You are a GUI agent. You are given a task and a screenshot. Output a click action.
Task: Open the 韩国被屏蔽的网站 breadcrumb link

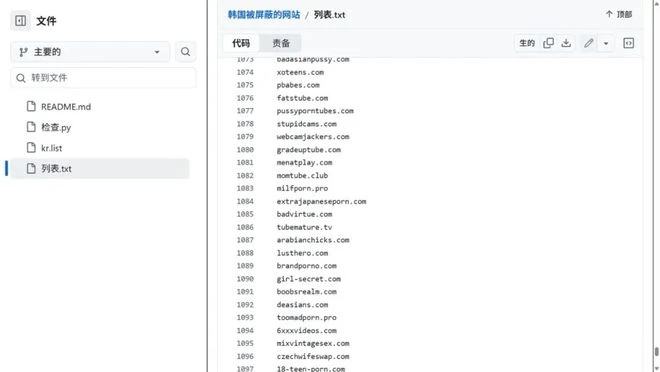[x=264, y=15]
